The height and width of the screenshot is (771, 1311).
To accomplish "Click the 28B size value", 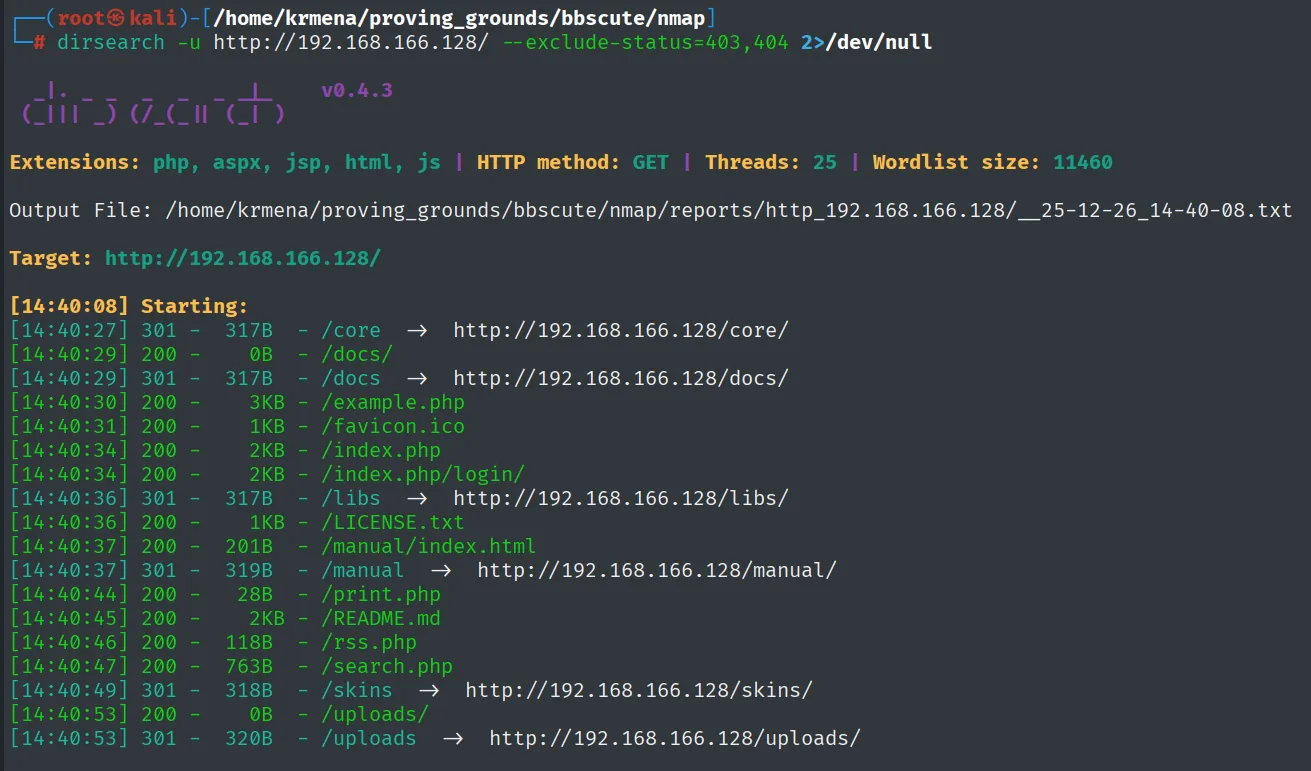I will (255, 594).
